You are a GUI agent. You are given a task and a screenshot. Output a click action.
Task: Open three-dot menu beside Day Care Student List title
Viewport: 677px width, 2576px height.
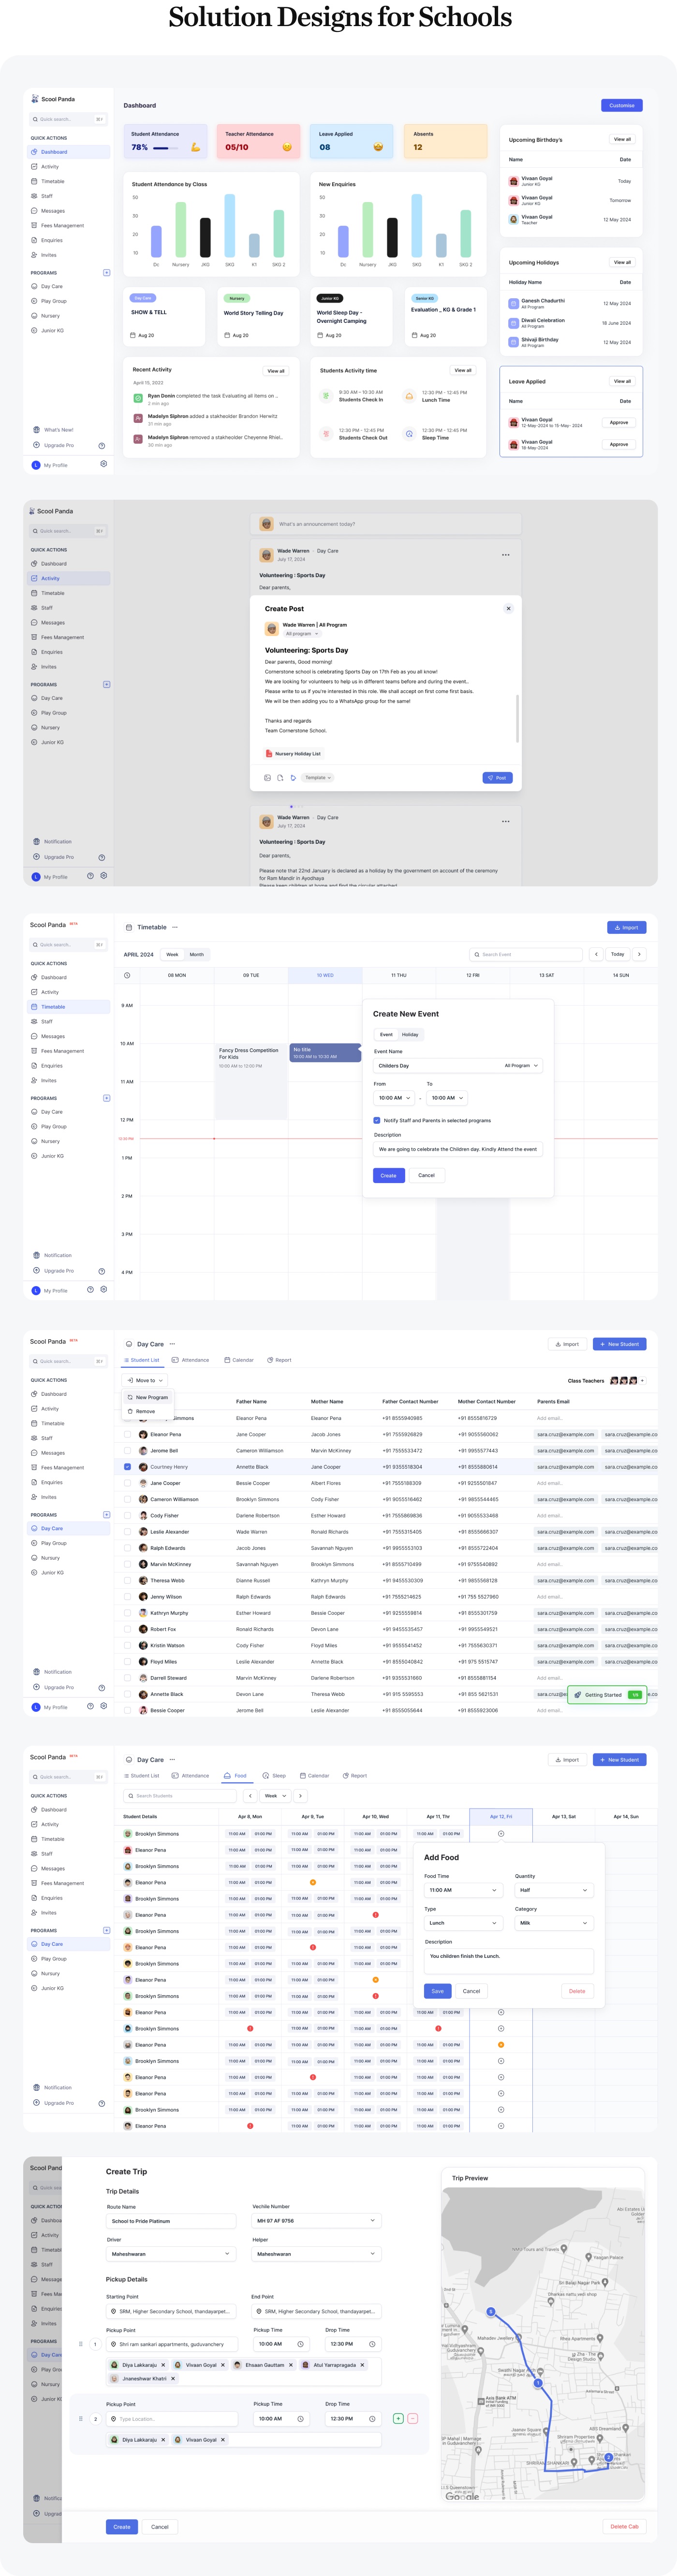[x=172, y=1344]
